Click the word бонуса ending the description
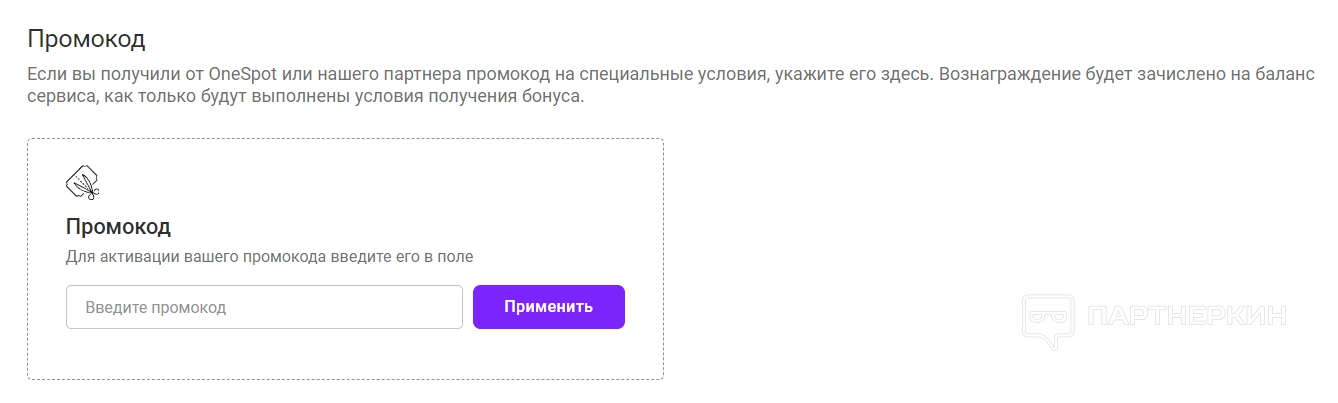Image resolution: width=1338 pixels, height=403 pixels. tap(555, 98)
